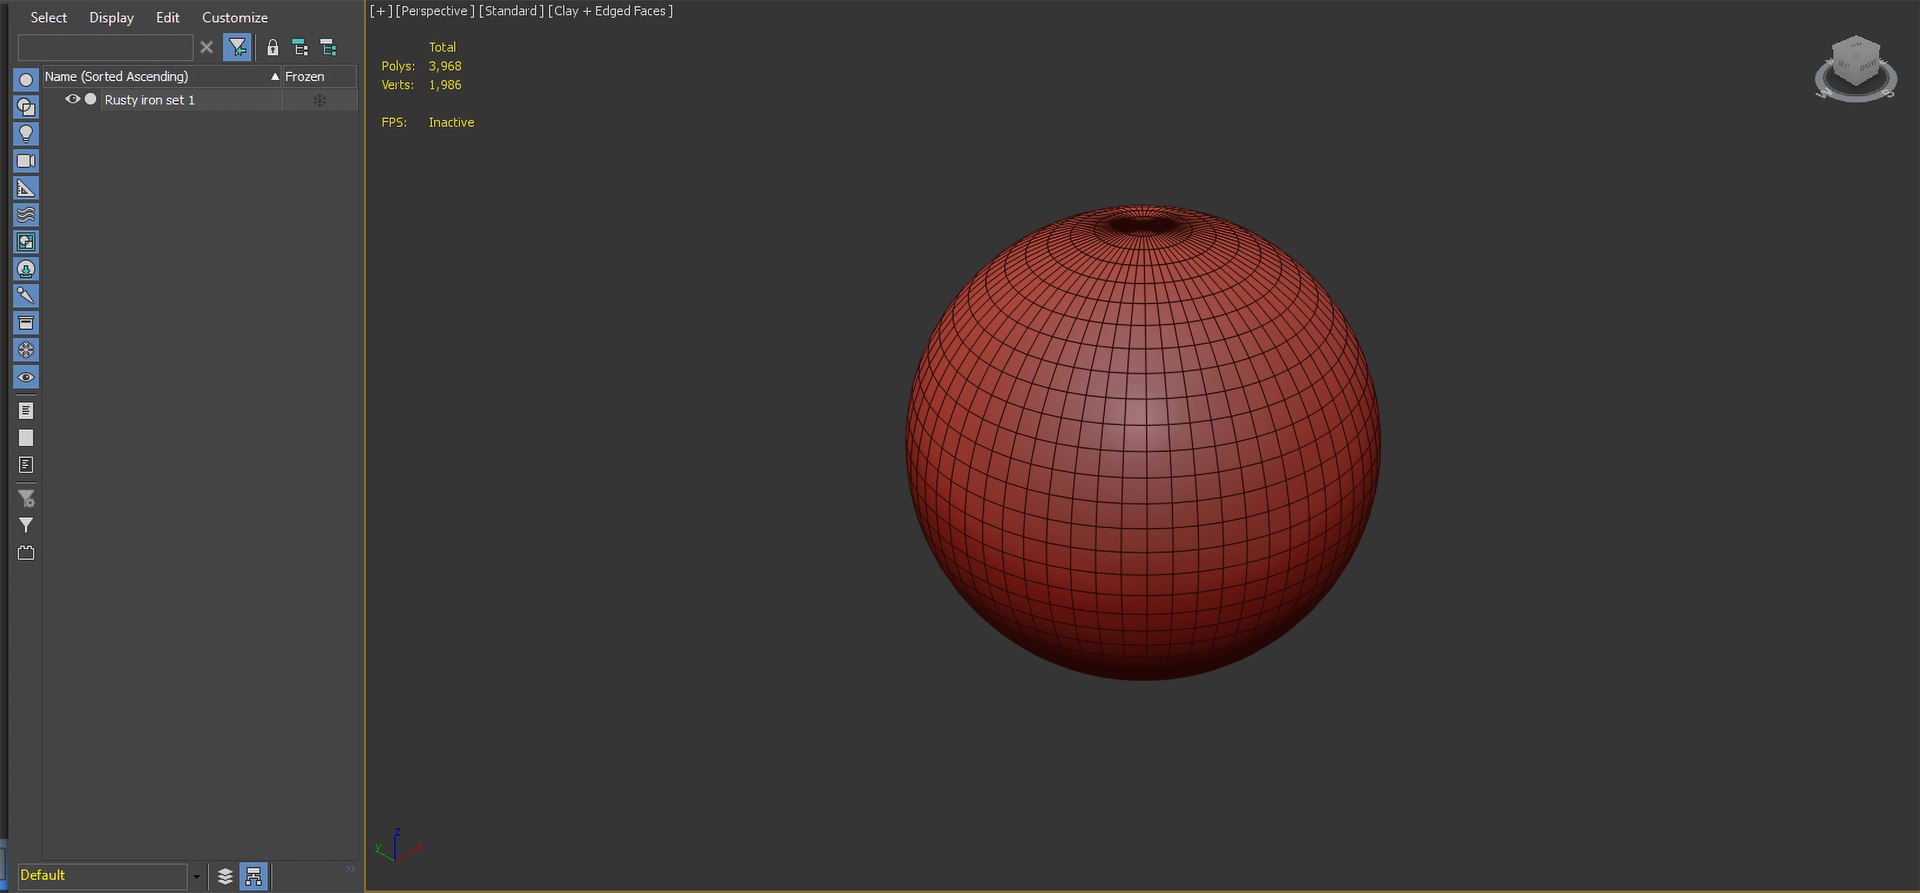Toggle Display Shapes filter icon
The width and height of the screenshot is (1920, 893).
pyautogui.click(x=26, y=107)
